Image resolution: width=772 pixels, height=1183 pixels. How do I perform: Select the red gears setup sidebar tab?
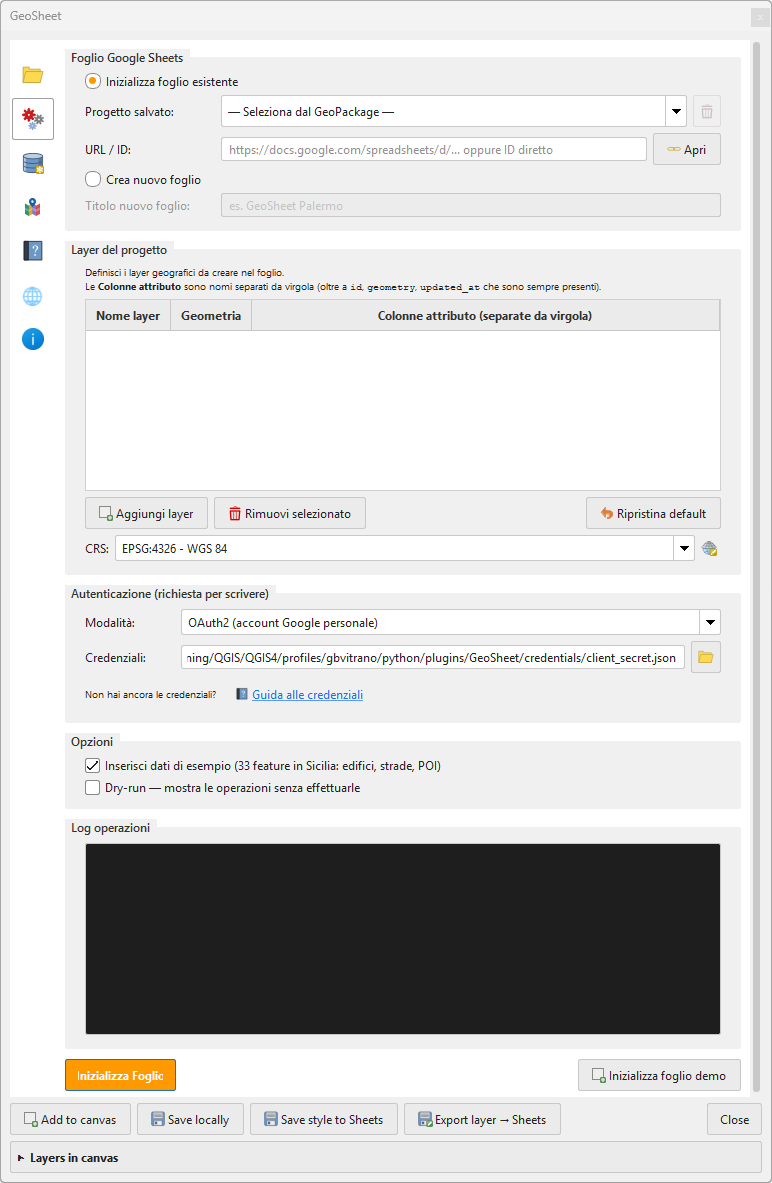(32, 119)
